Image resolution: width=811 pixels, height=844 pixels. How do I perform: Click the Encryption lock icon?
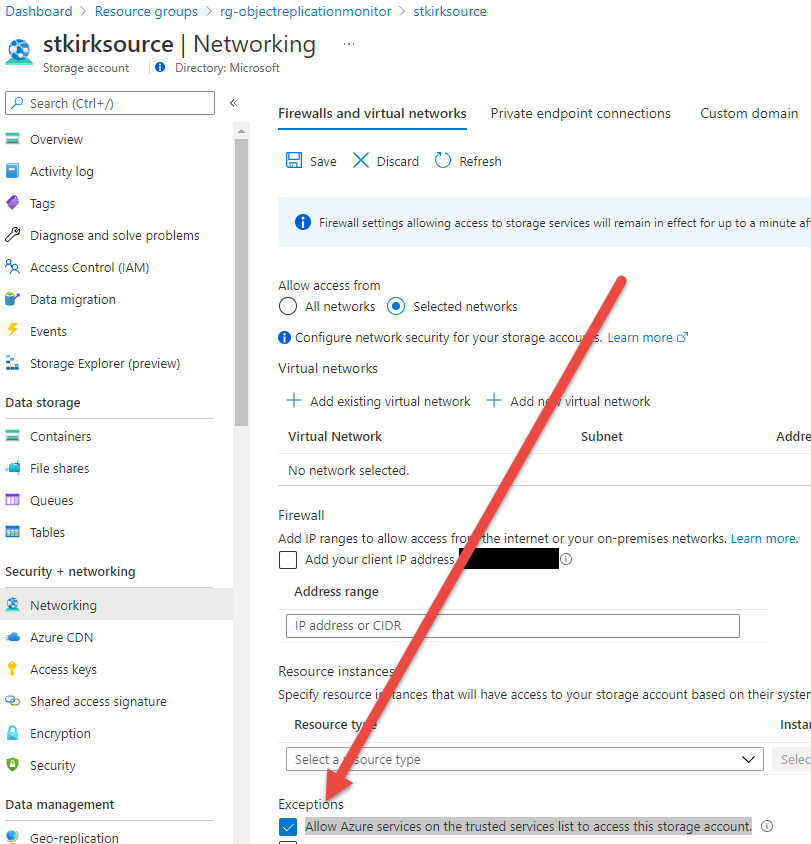[x=12, y=733]
